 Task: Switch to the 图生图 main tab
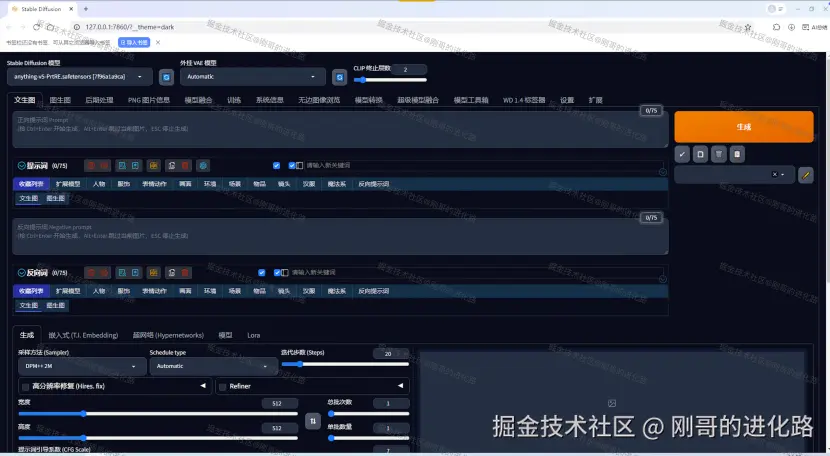coord(60,100)
